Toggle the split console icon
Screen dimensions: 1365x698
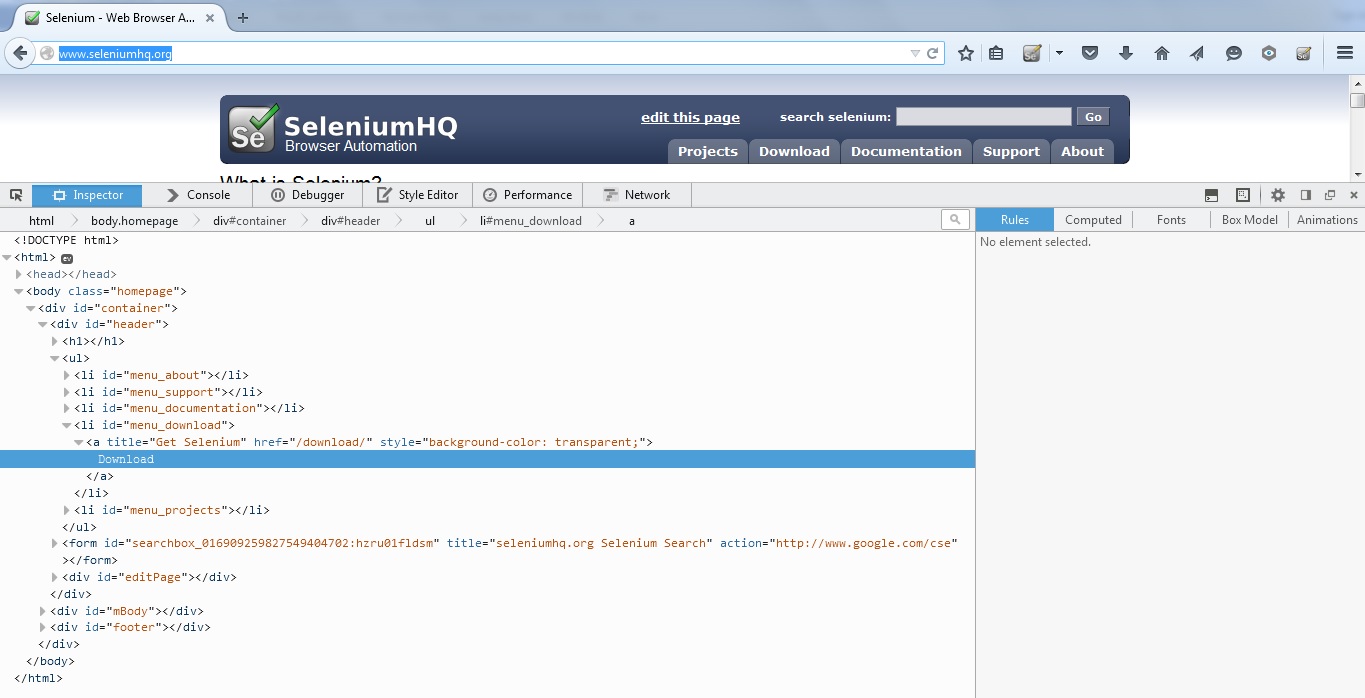tap(1211, 195)
